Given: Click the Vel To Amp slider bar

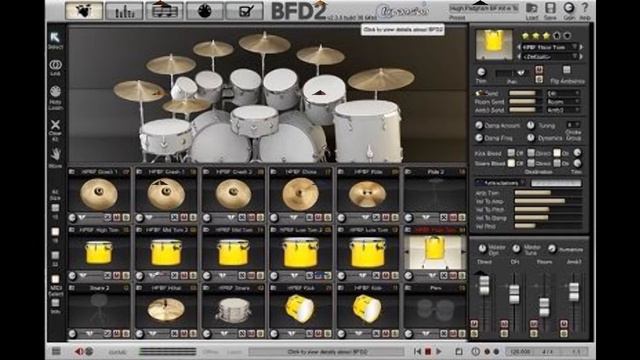Looking at the screenshot, I should coord(548,201).
